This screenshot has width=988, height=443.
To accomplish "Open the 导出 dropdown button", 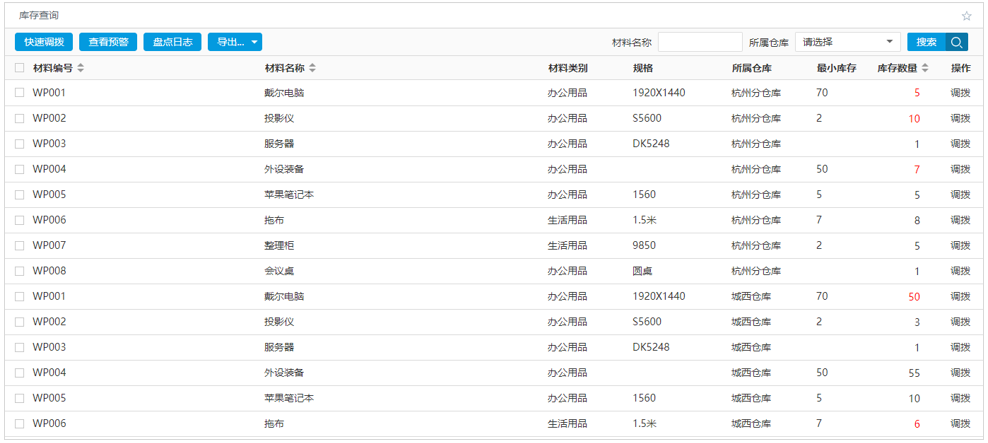I will pos(235,42).
